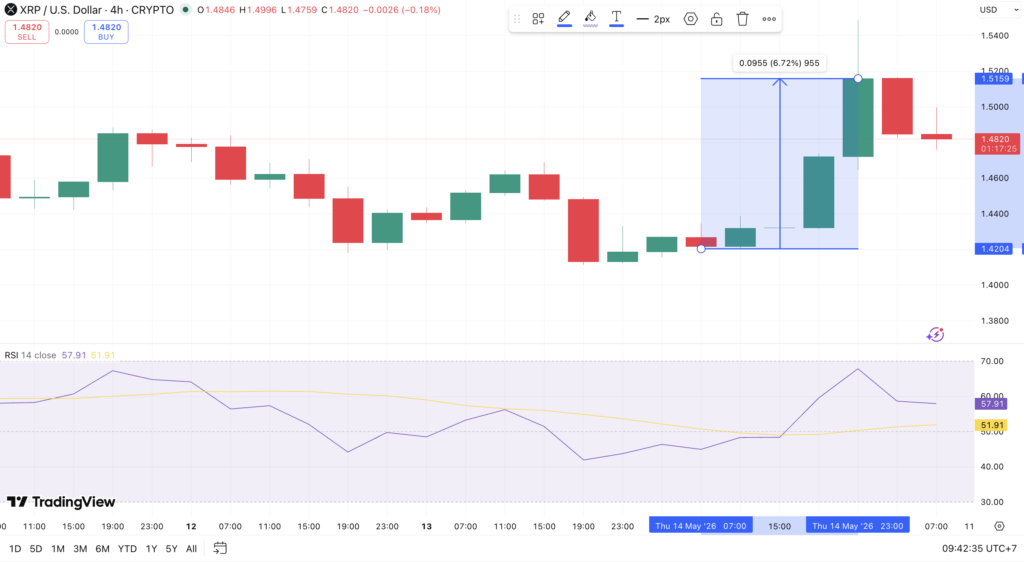Click the purple 57.91 RSI scale label
The width and height of the screenshot is (1024, 562).
click(991, 404)
